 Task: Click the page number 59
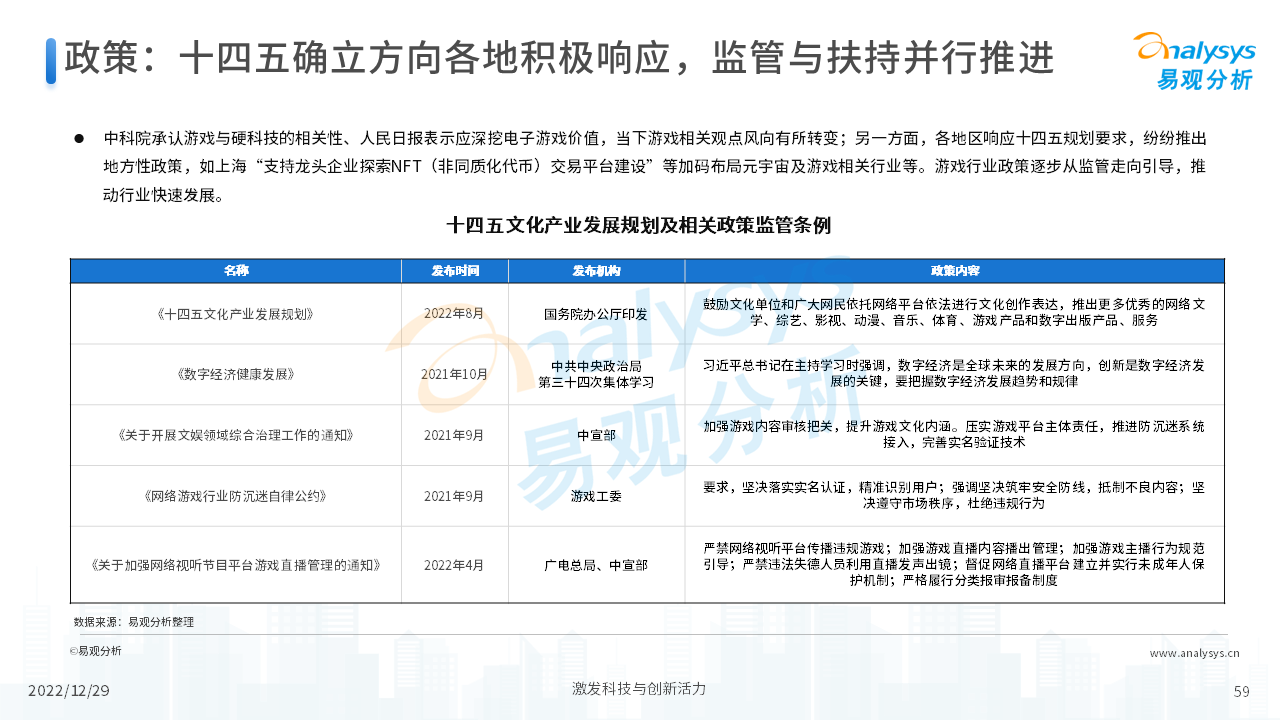[x=1242, y=691]
